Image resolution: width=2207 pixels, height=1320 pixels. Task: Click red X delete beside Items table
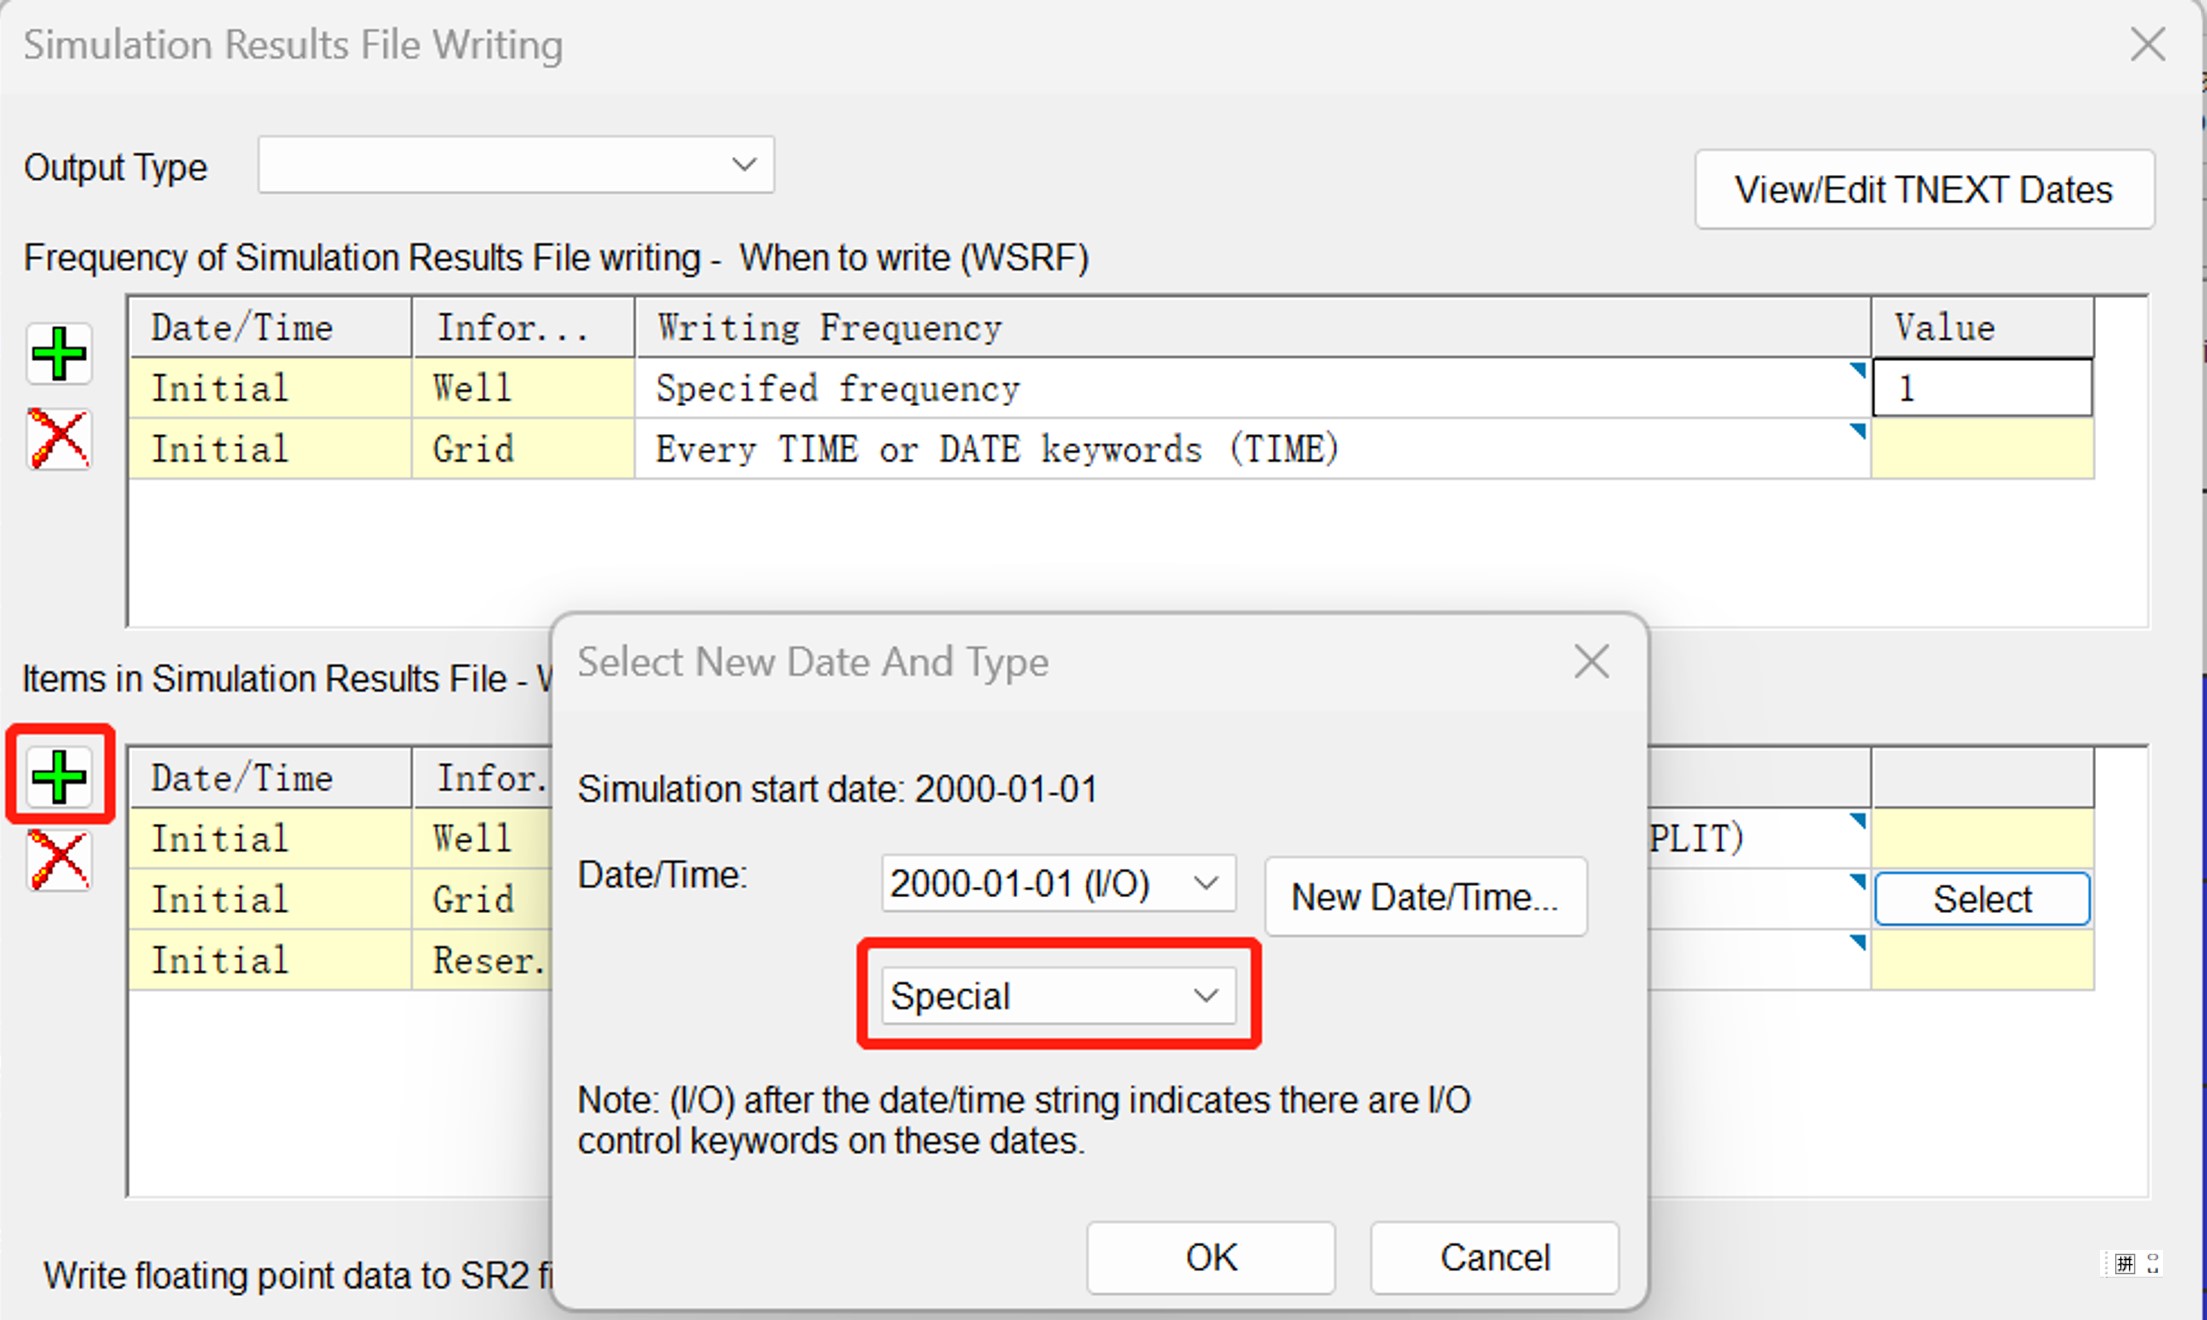59,861
